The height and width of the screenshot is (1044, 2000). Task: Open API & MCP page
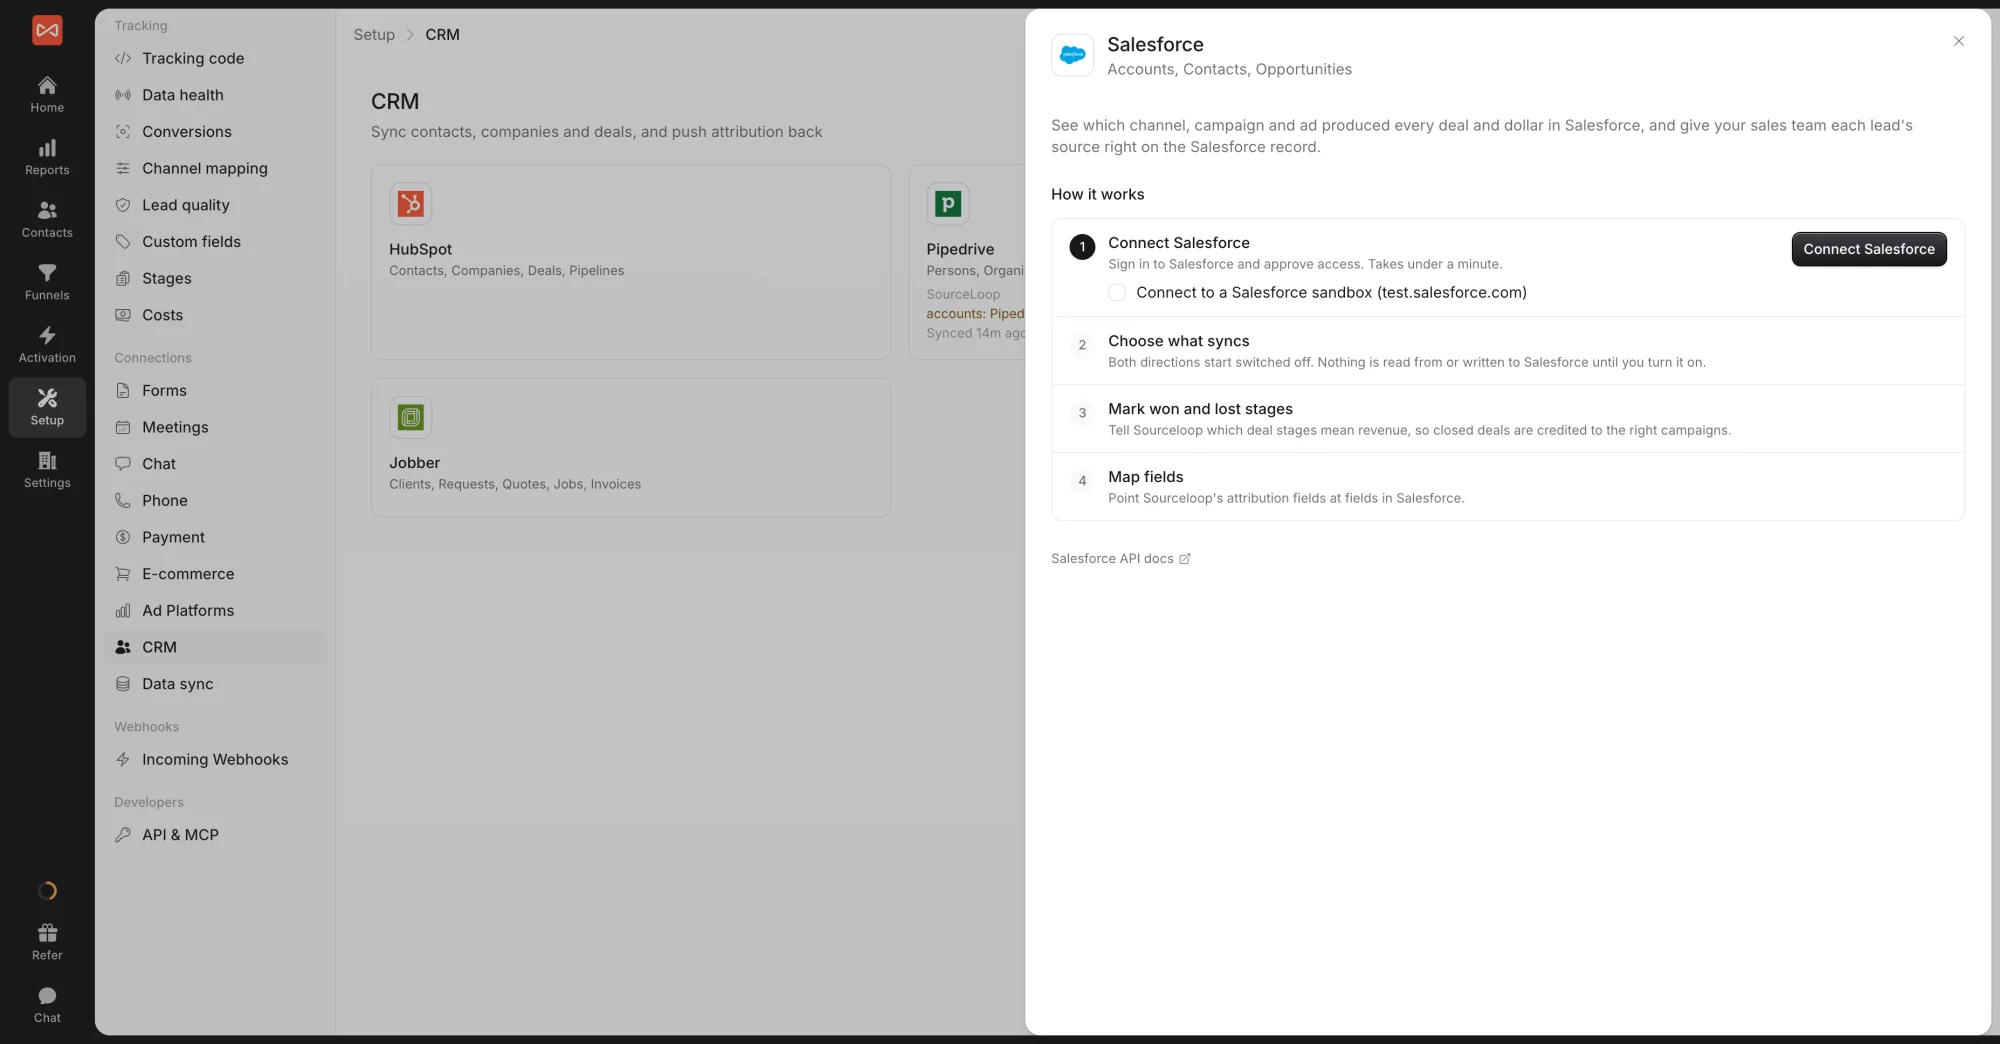click(215, 834)
